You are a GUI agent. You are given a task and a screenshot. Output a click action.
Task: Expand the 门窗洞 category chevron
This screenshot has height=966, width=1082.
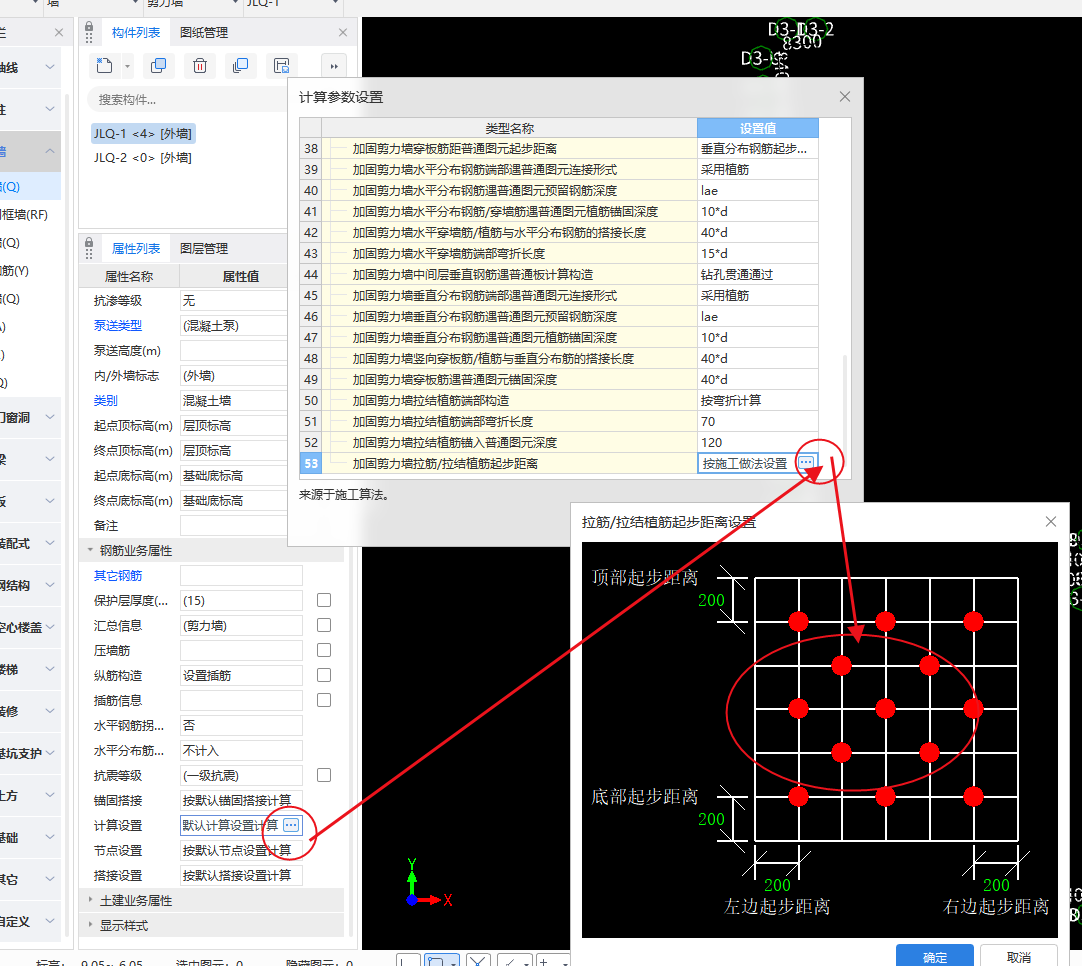click(x=50, y=417)
